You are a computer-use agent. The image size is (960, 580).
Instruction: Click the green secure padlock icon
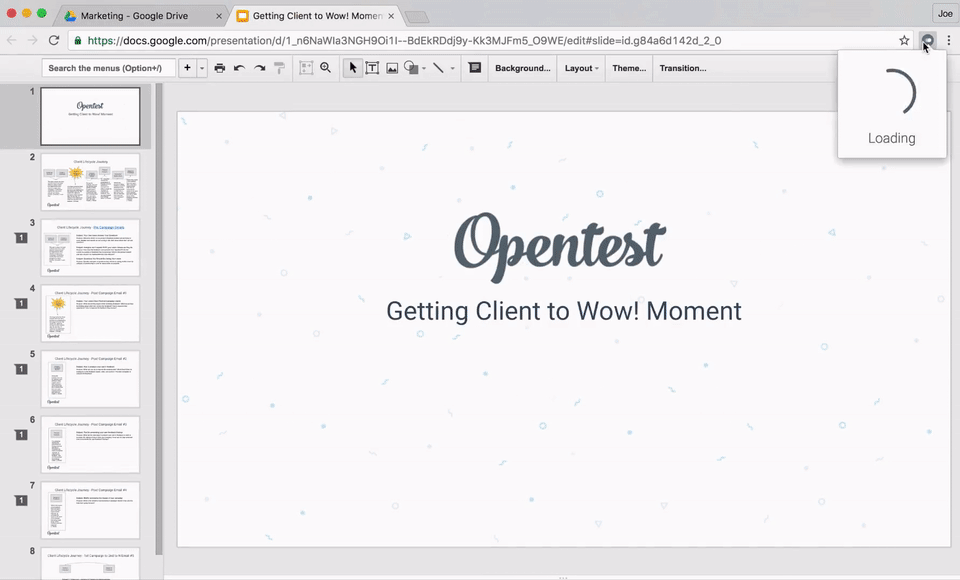pyautogui.click(x=78, y=40)
